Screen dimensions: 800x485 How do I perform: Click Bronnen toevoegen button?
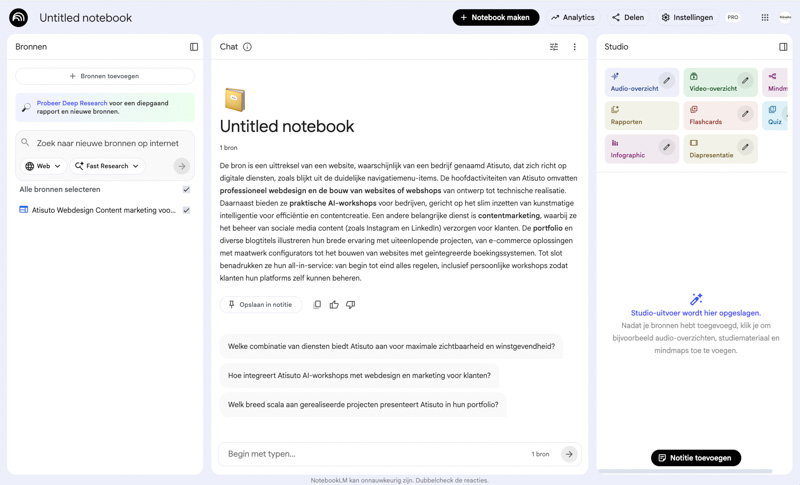(x=105, y=76)
